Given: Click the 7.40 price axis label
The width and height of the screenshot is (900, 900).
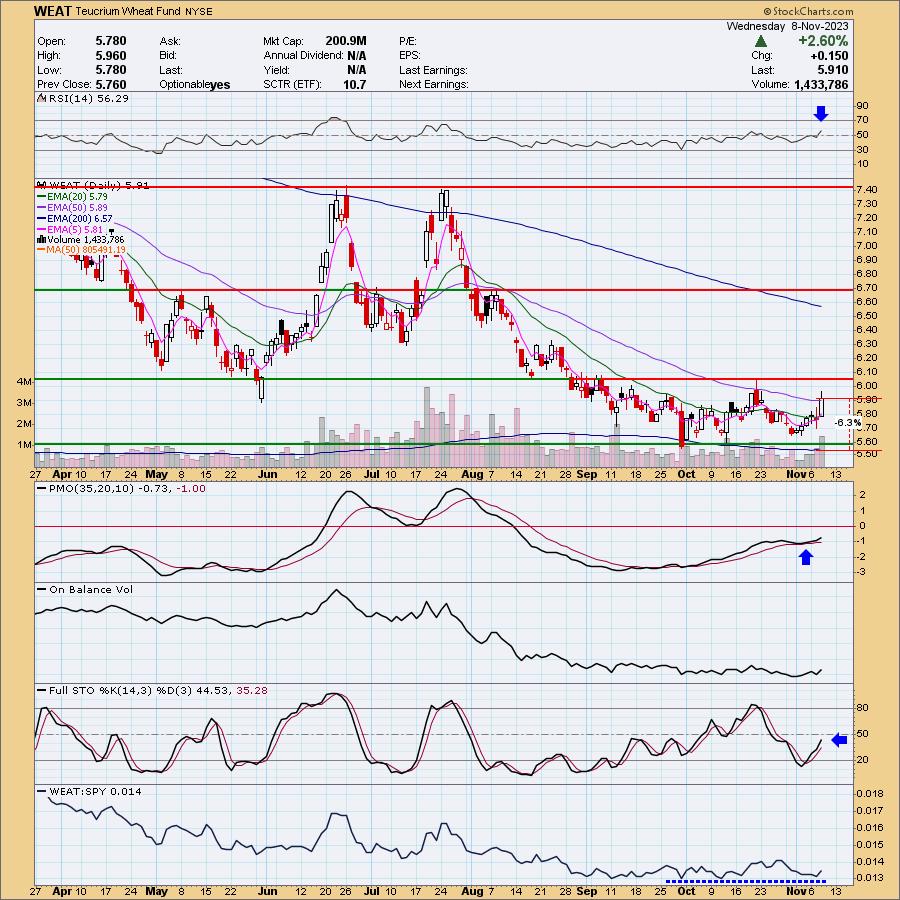Looking at the screenshot, I should click(867, 189).
